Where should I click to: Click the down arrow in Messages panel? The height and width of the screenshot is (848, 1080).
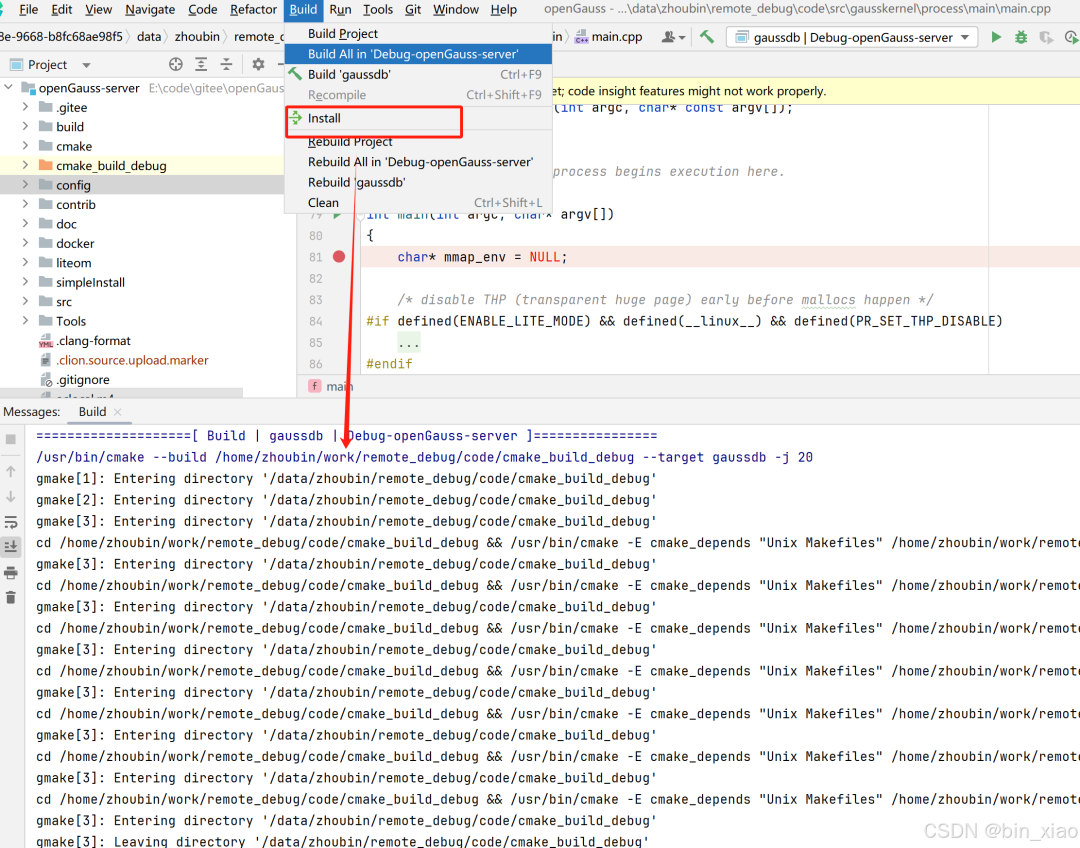tap(10, 497)
